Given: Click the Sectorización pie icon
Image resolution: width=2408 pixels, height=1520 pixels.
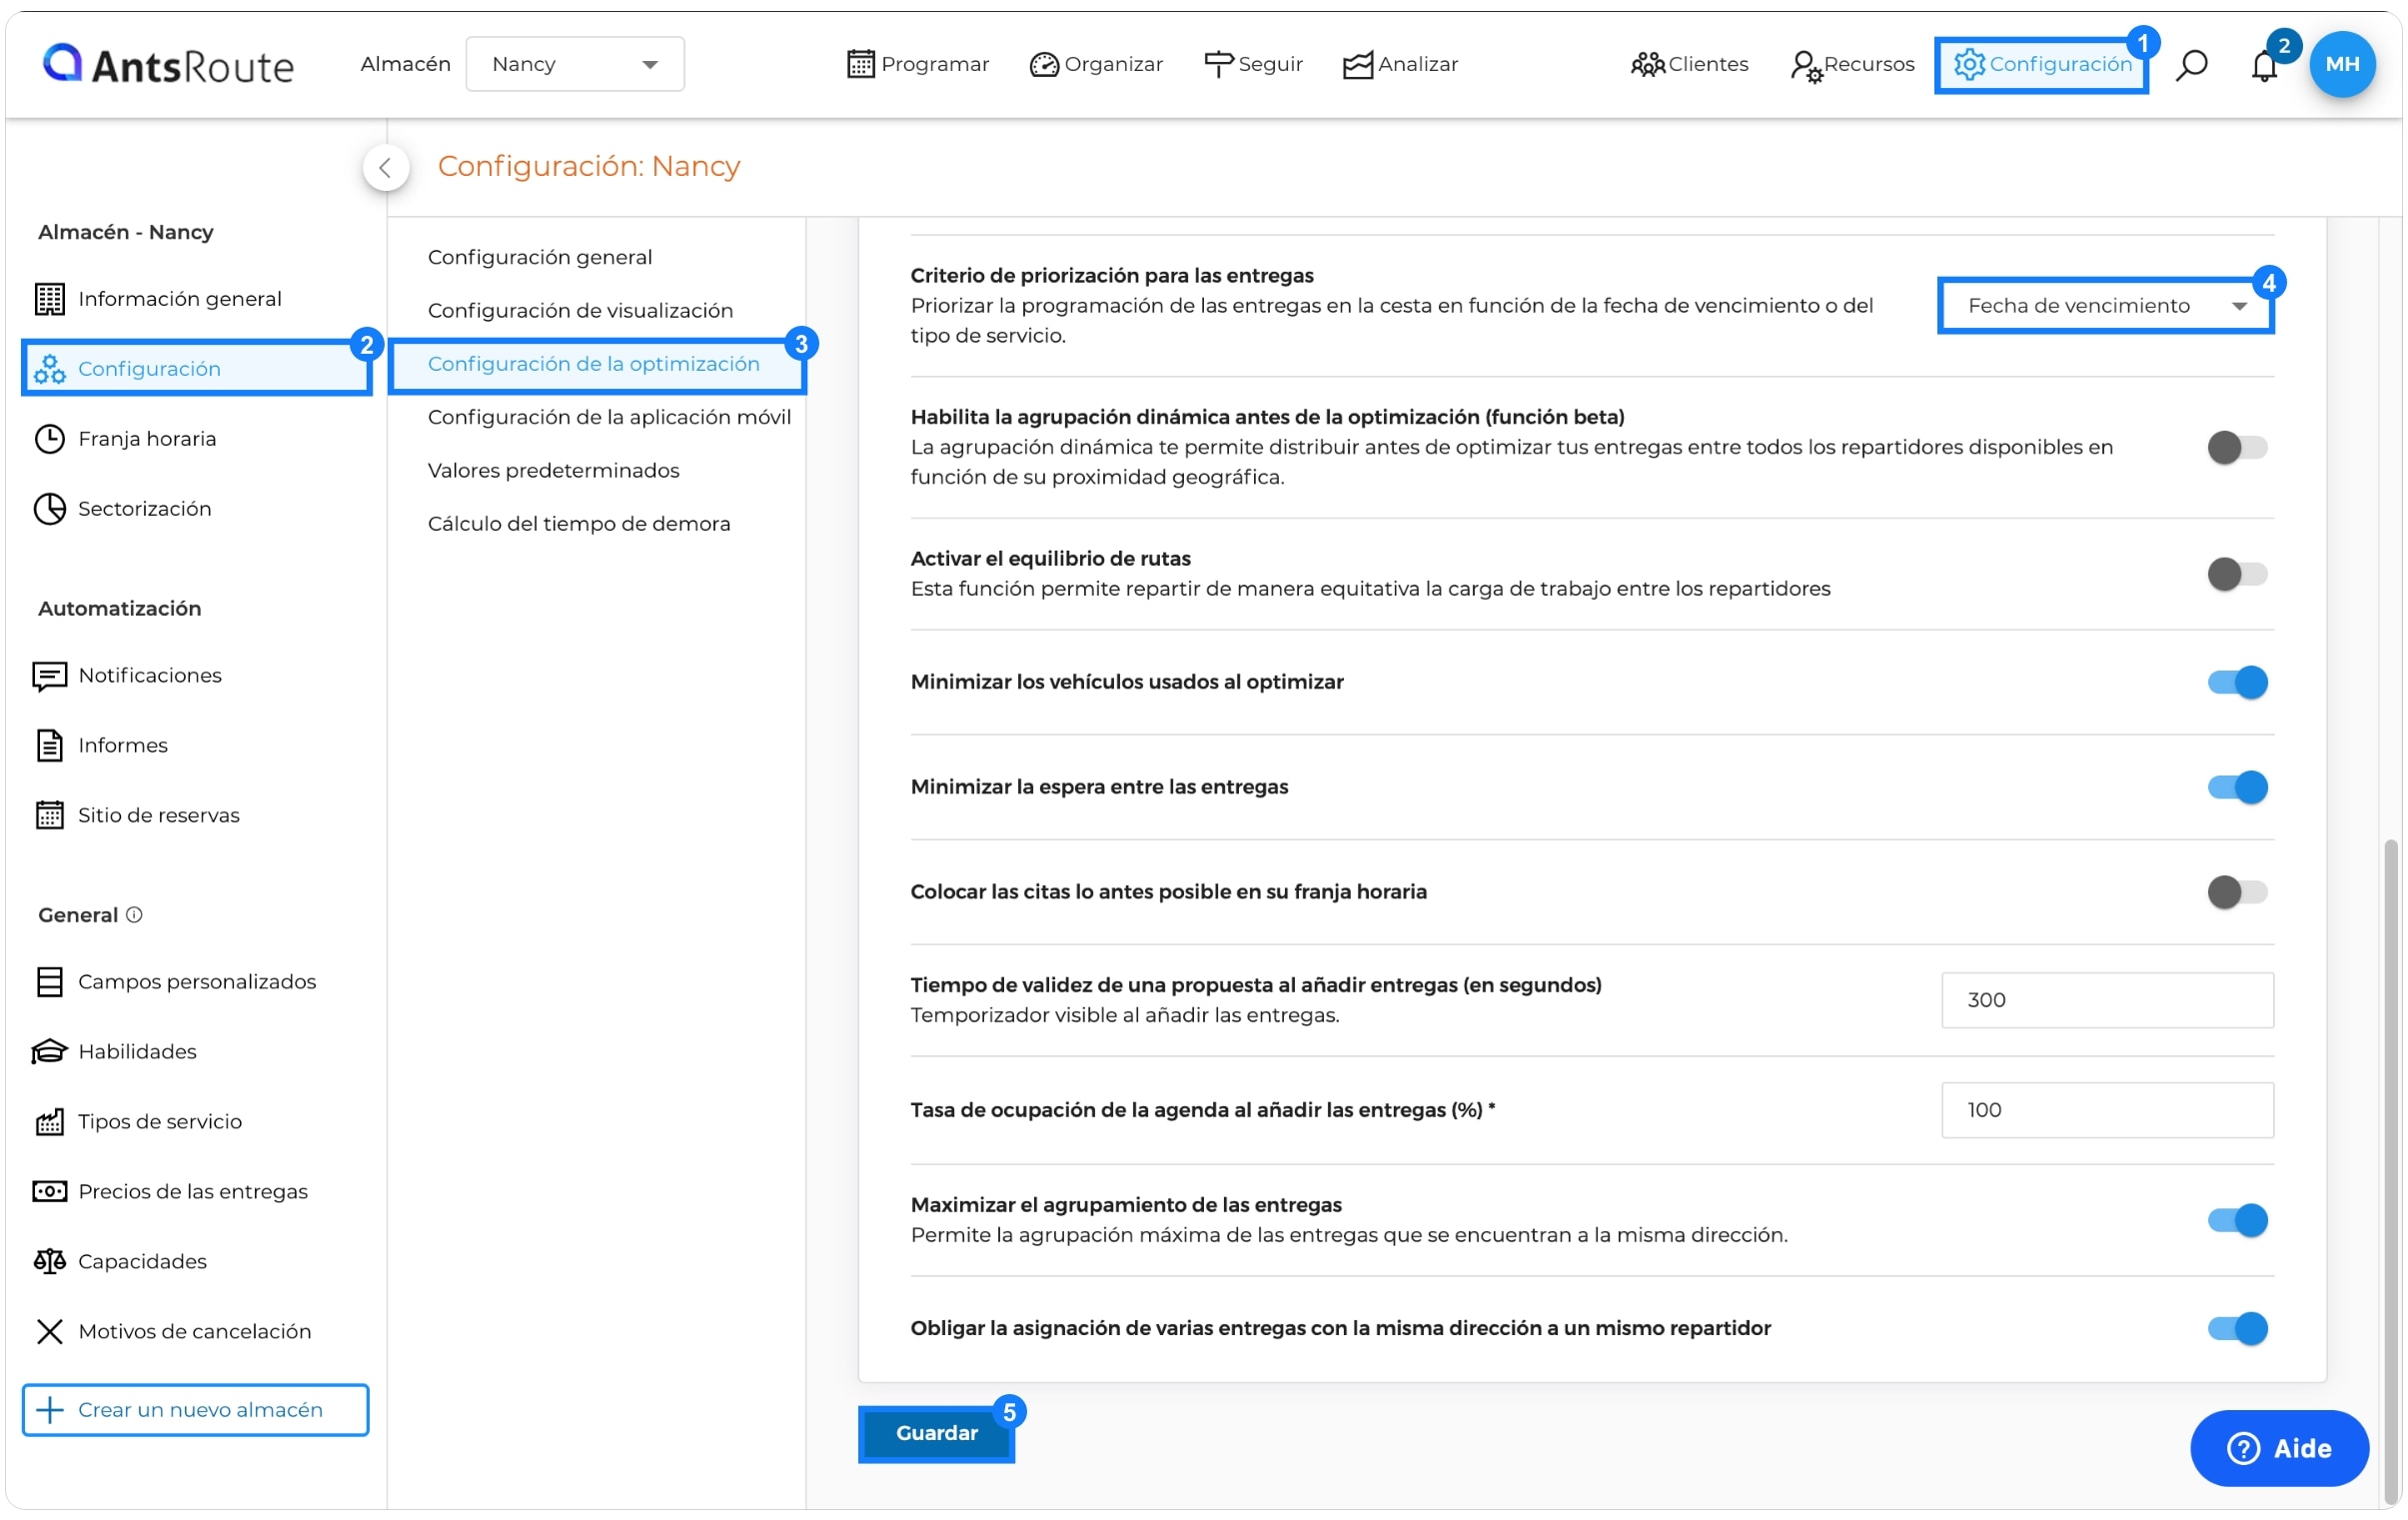Looking at the screenshot, I should (x=50, y=508).
